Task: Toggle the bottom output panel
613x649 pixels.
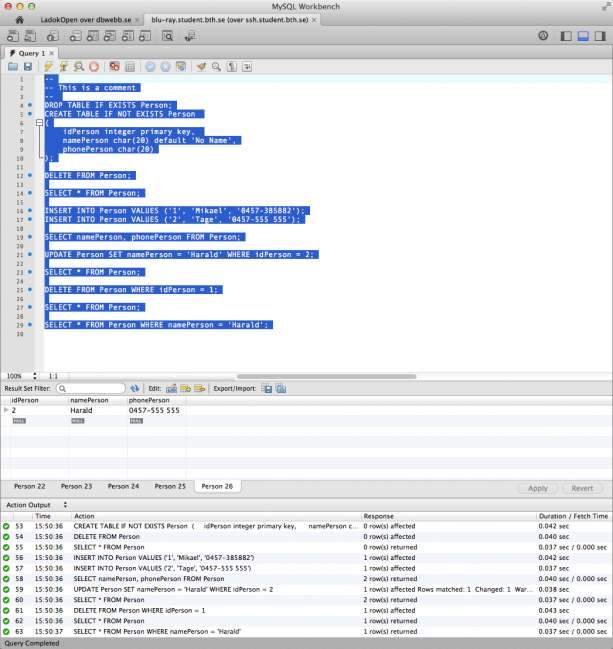Action: tap(583, 36)
